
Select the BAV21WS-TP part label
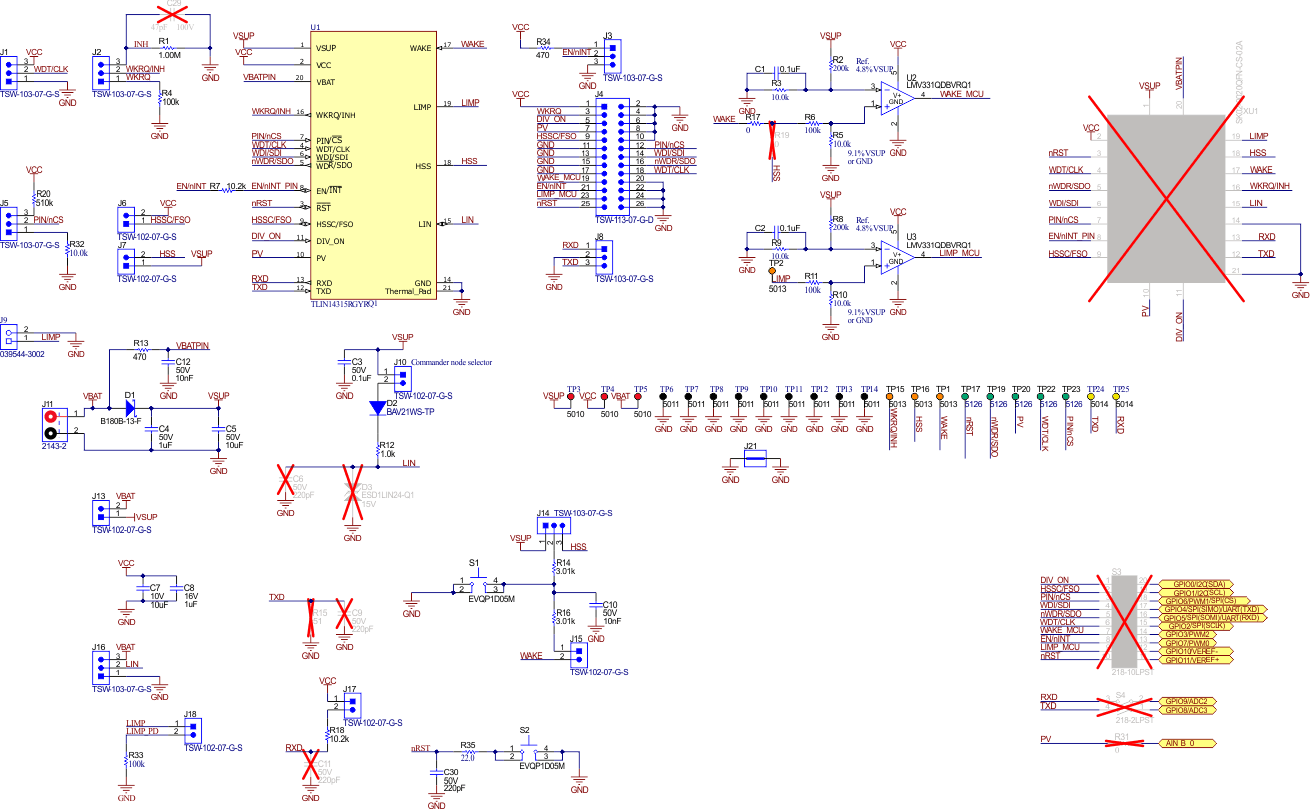coord(412,411)
